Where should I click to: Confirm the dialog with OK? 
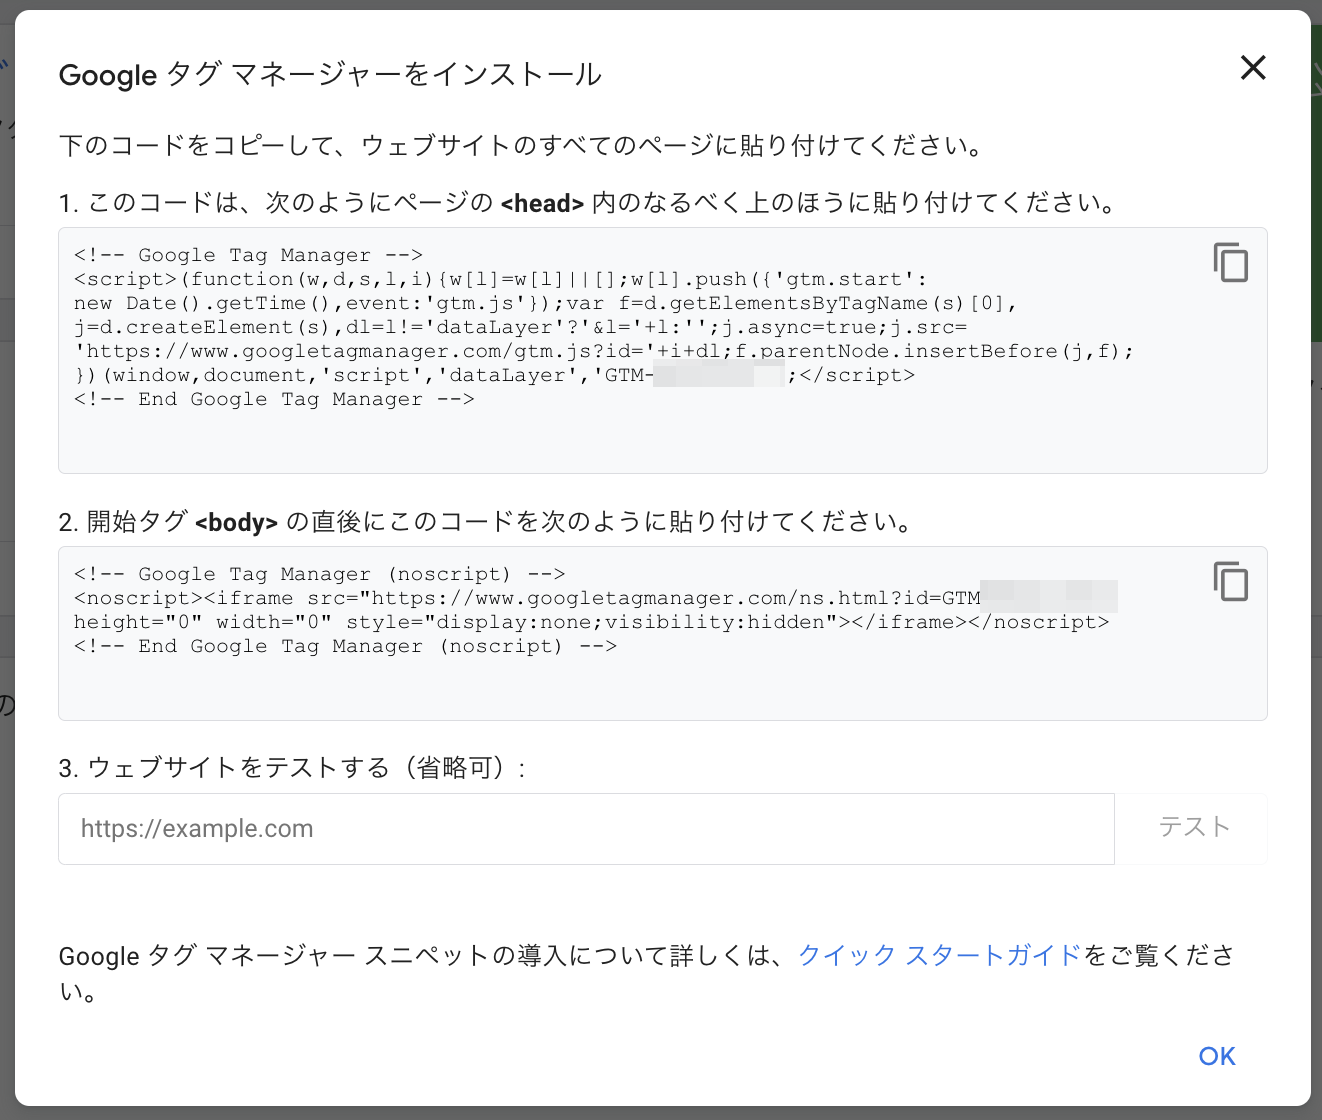pos(1217,1056)
